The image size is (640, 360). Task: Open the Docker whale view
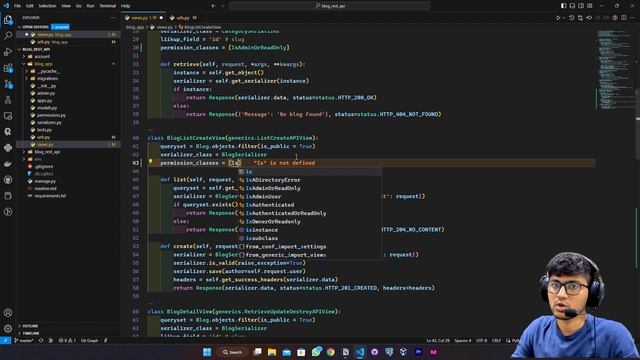8,164
